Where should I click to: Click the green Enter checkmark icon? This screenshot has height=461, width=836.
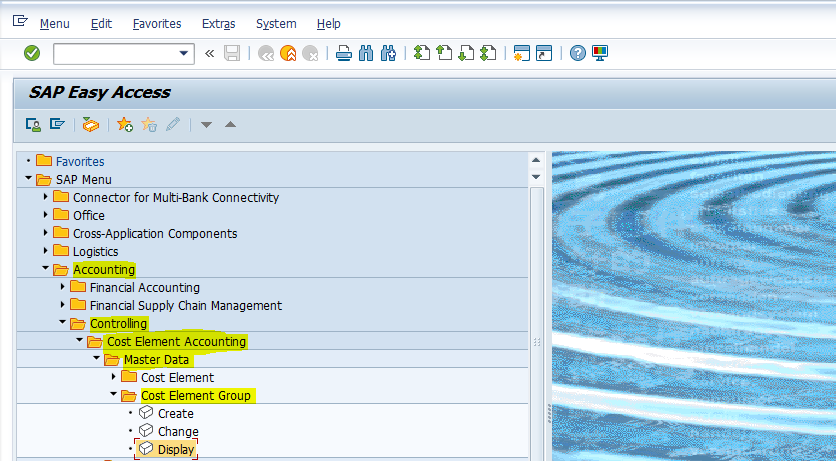pos(32,53)
